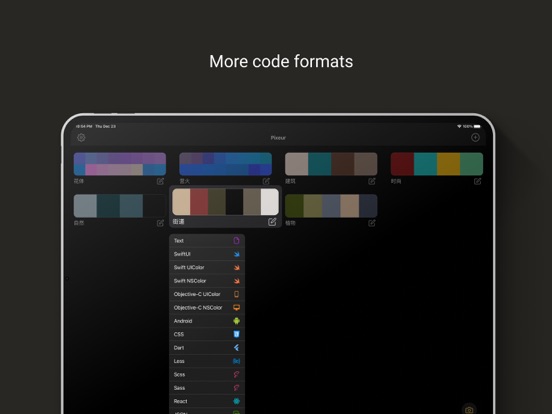Click the blue Swift icon for SwiftUI
The height and width of the screenshot is (414, 552).
pos(236,254)
